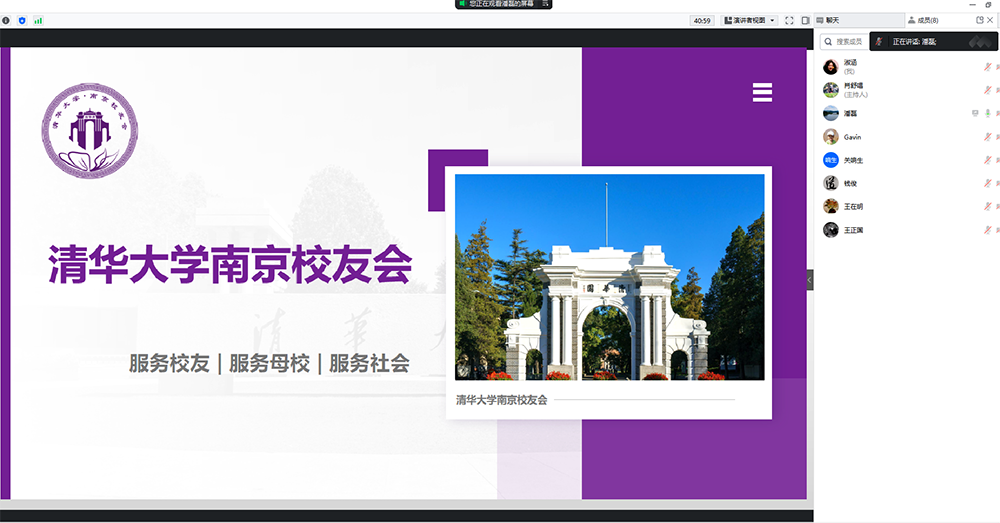Select the 关晓生 name in members list
Screen dimensions: 1000x523
(x=853, y=161)
